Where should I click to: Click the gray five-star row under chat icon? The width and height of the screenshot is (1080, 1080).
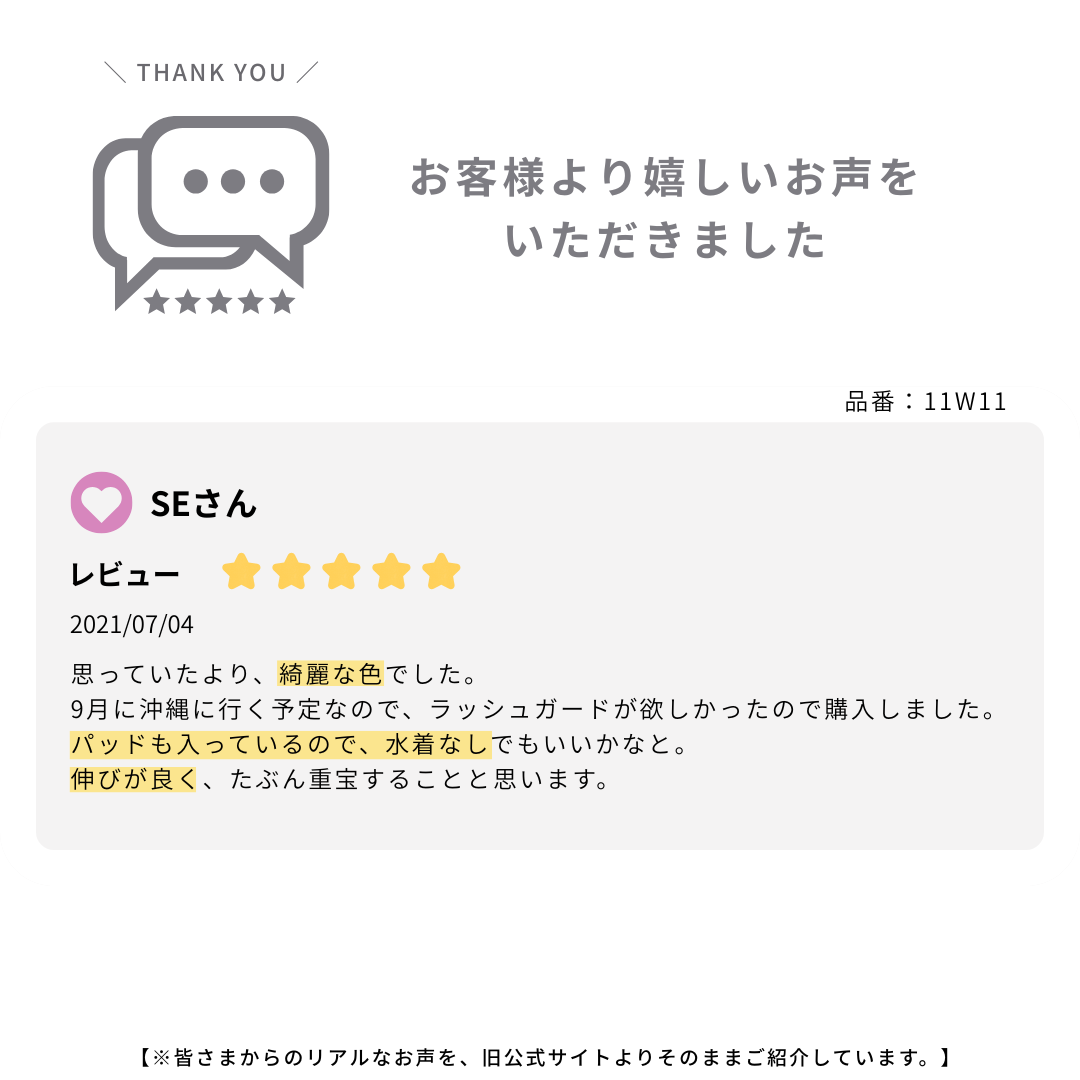tap(219, 301)
